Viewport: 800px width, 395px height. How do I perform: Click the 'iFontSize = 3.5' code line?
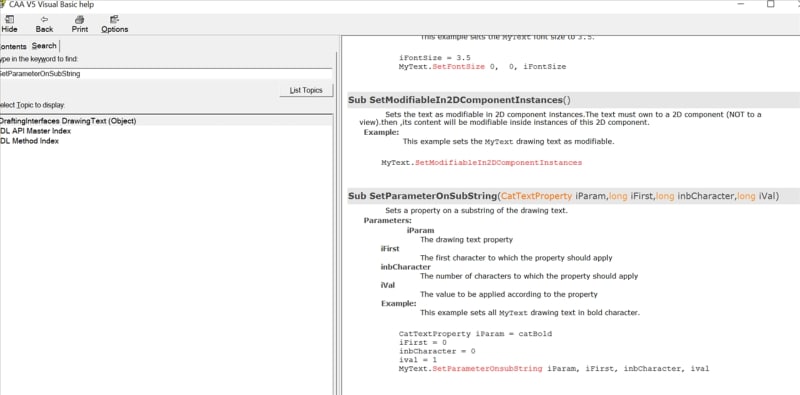(435, 57)
